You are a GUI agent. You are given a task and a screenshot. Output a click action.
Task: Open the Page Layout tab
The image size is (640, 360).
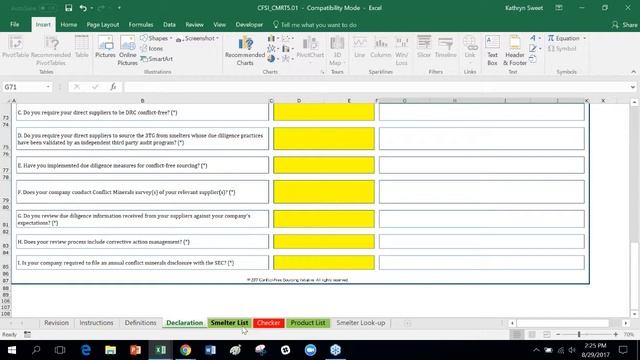click(102, 24)
